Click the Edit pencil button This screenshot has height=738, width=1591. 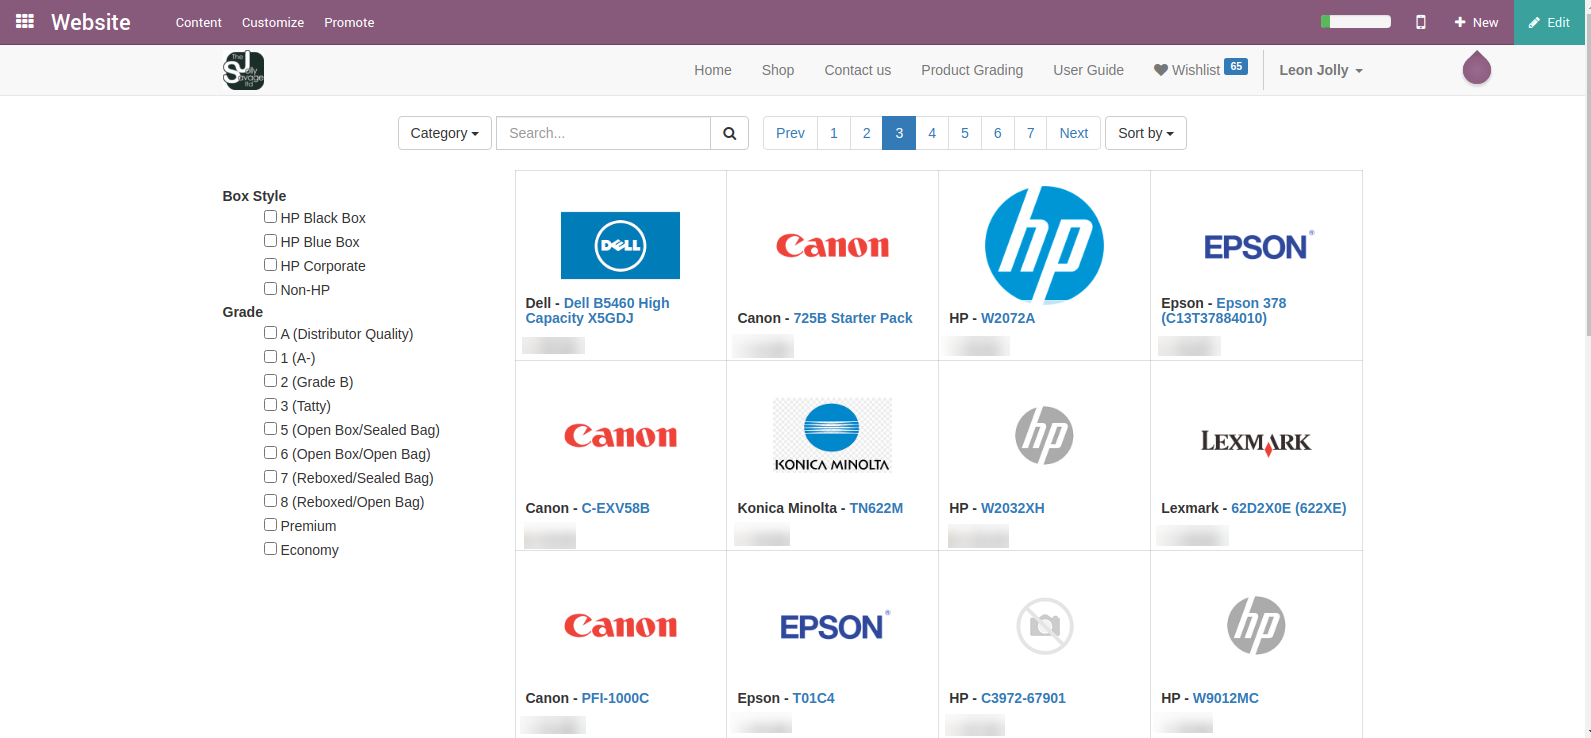pyautogui.click(x=1549, y=22)
